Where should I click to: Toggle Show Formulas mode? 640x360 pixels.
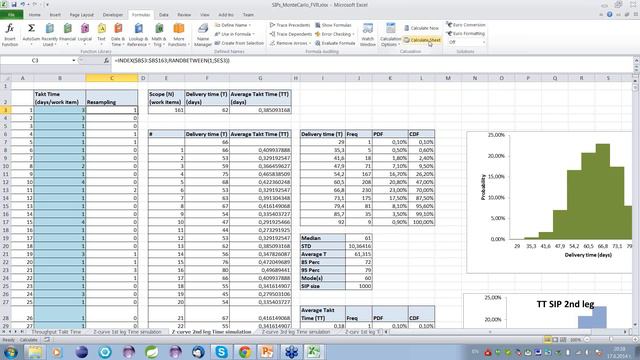(x=333, y=25)
